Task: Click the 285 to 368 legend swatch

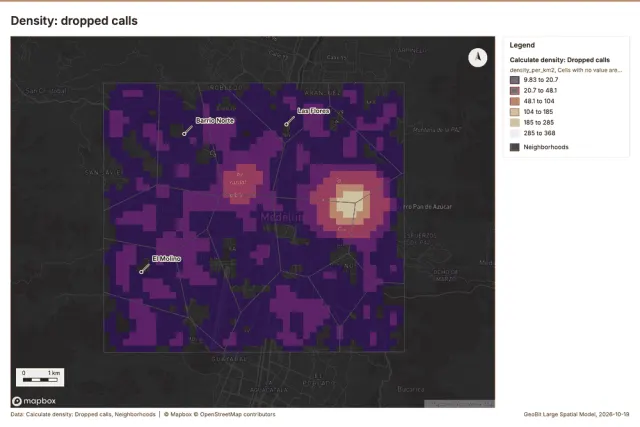Action: (x=515, y=133)
